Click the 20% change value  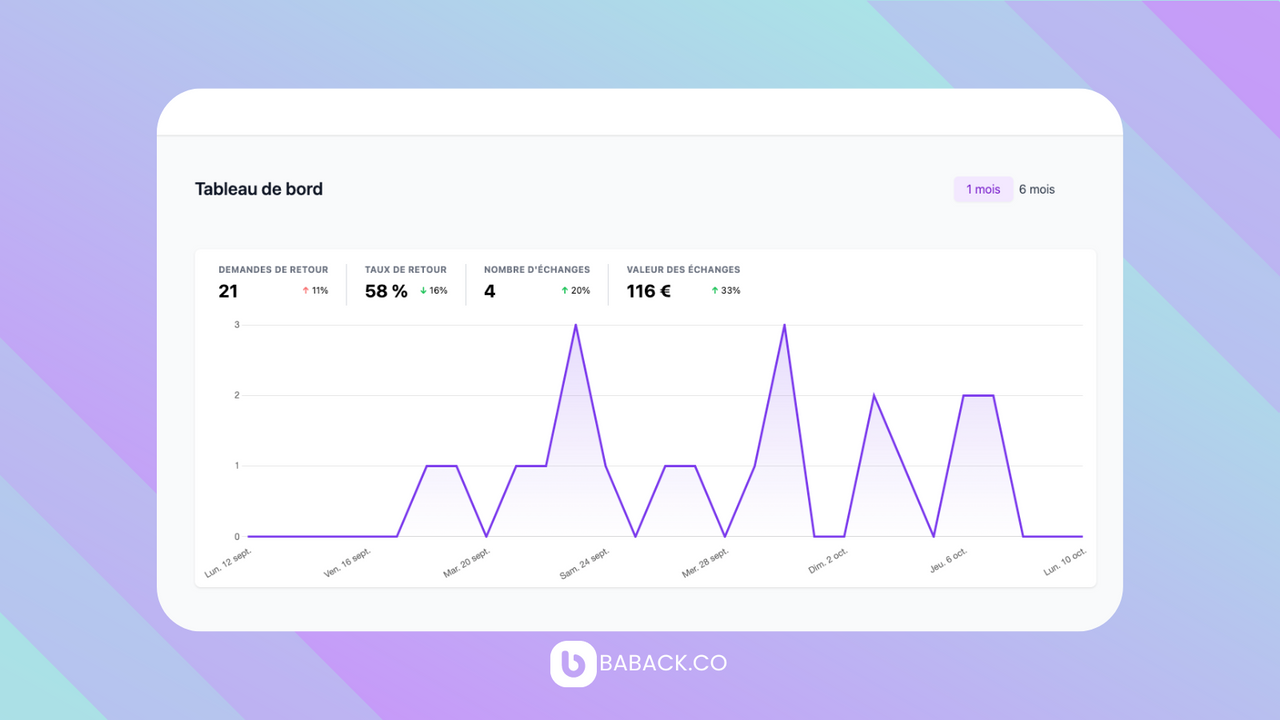(581, 291)
